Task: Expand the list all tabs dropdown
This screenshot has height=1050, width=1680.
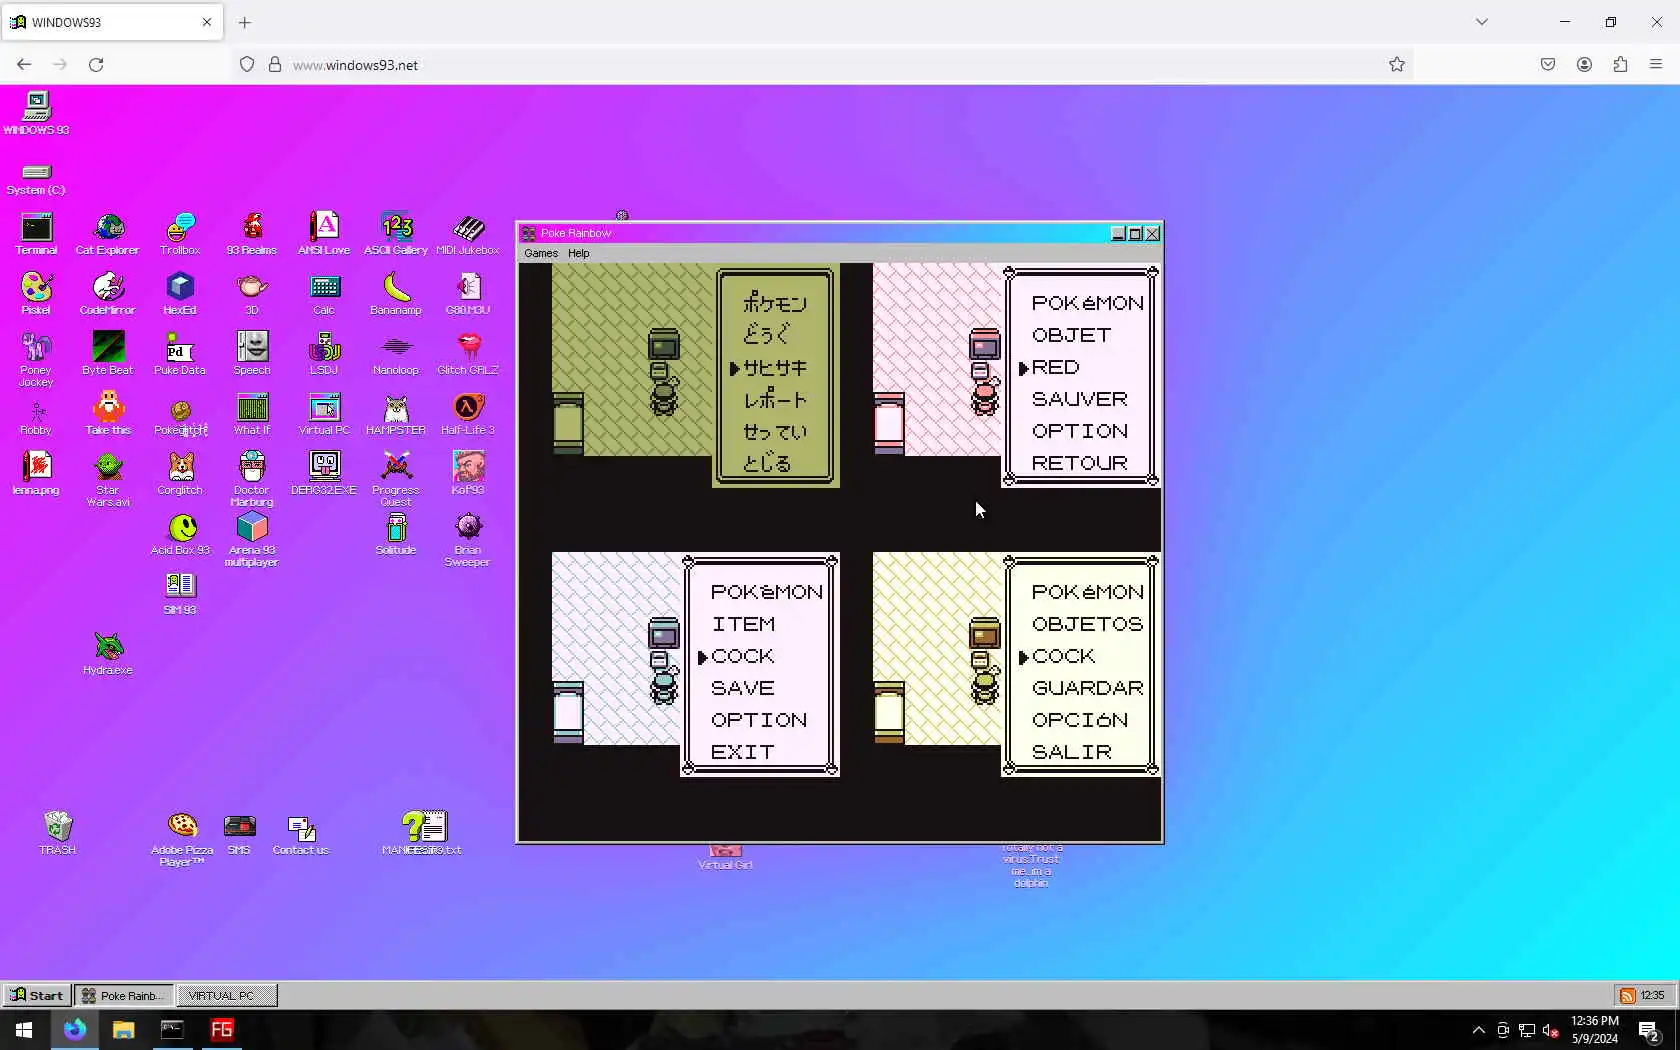Action: [x=1482, y=22]
